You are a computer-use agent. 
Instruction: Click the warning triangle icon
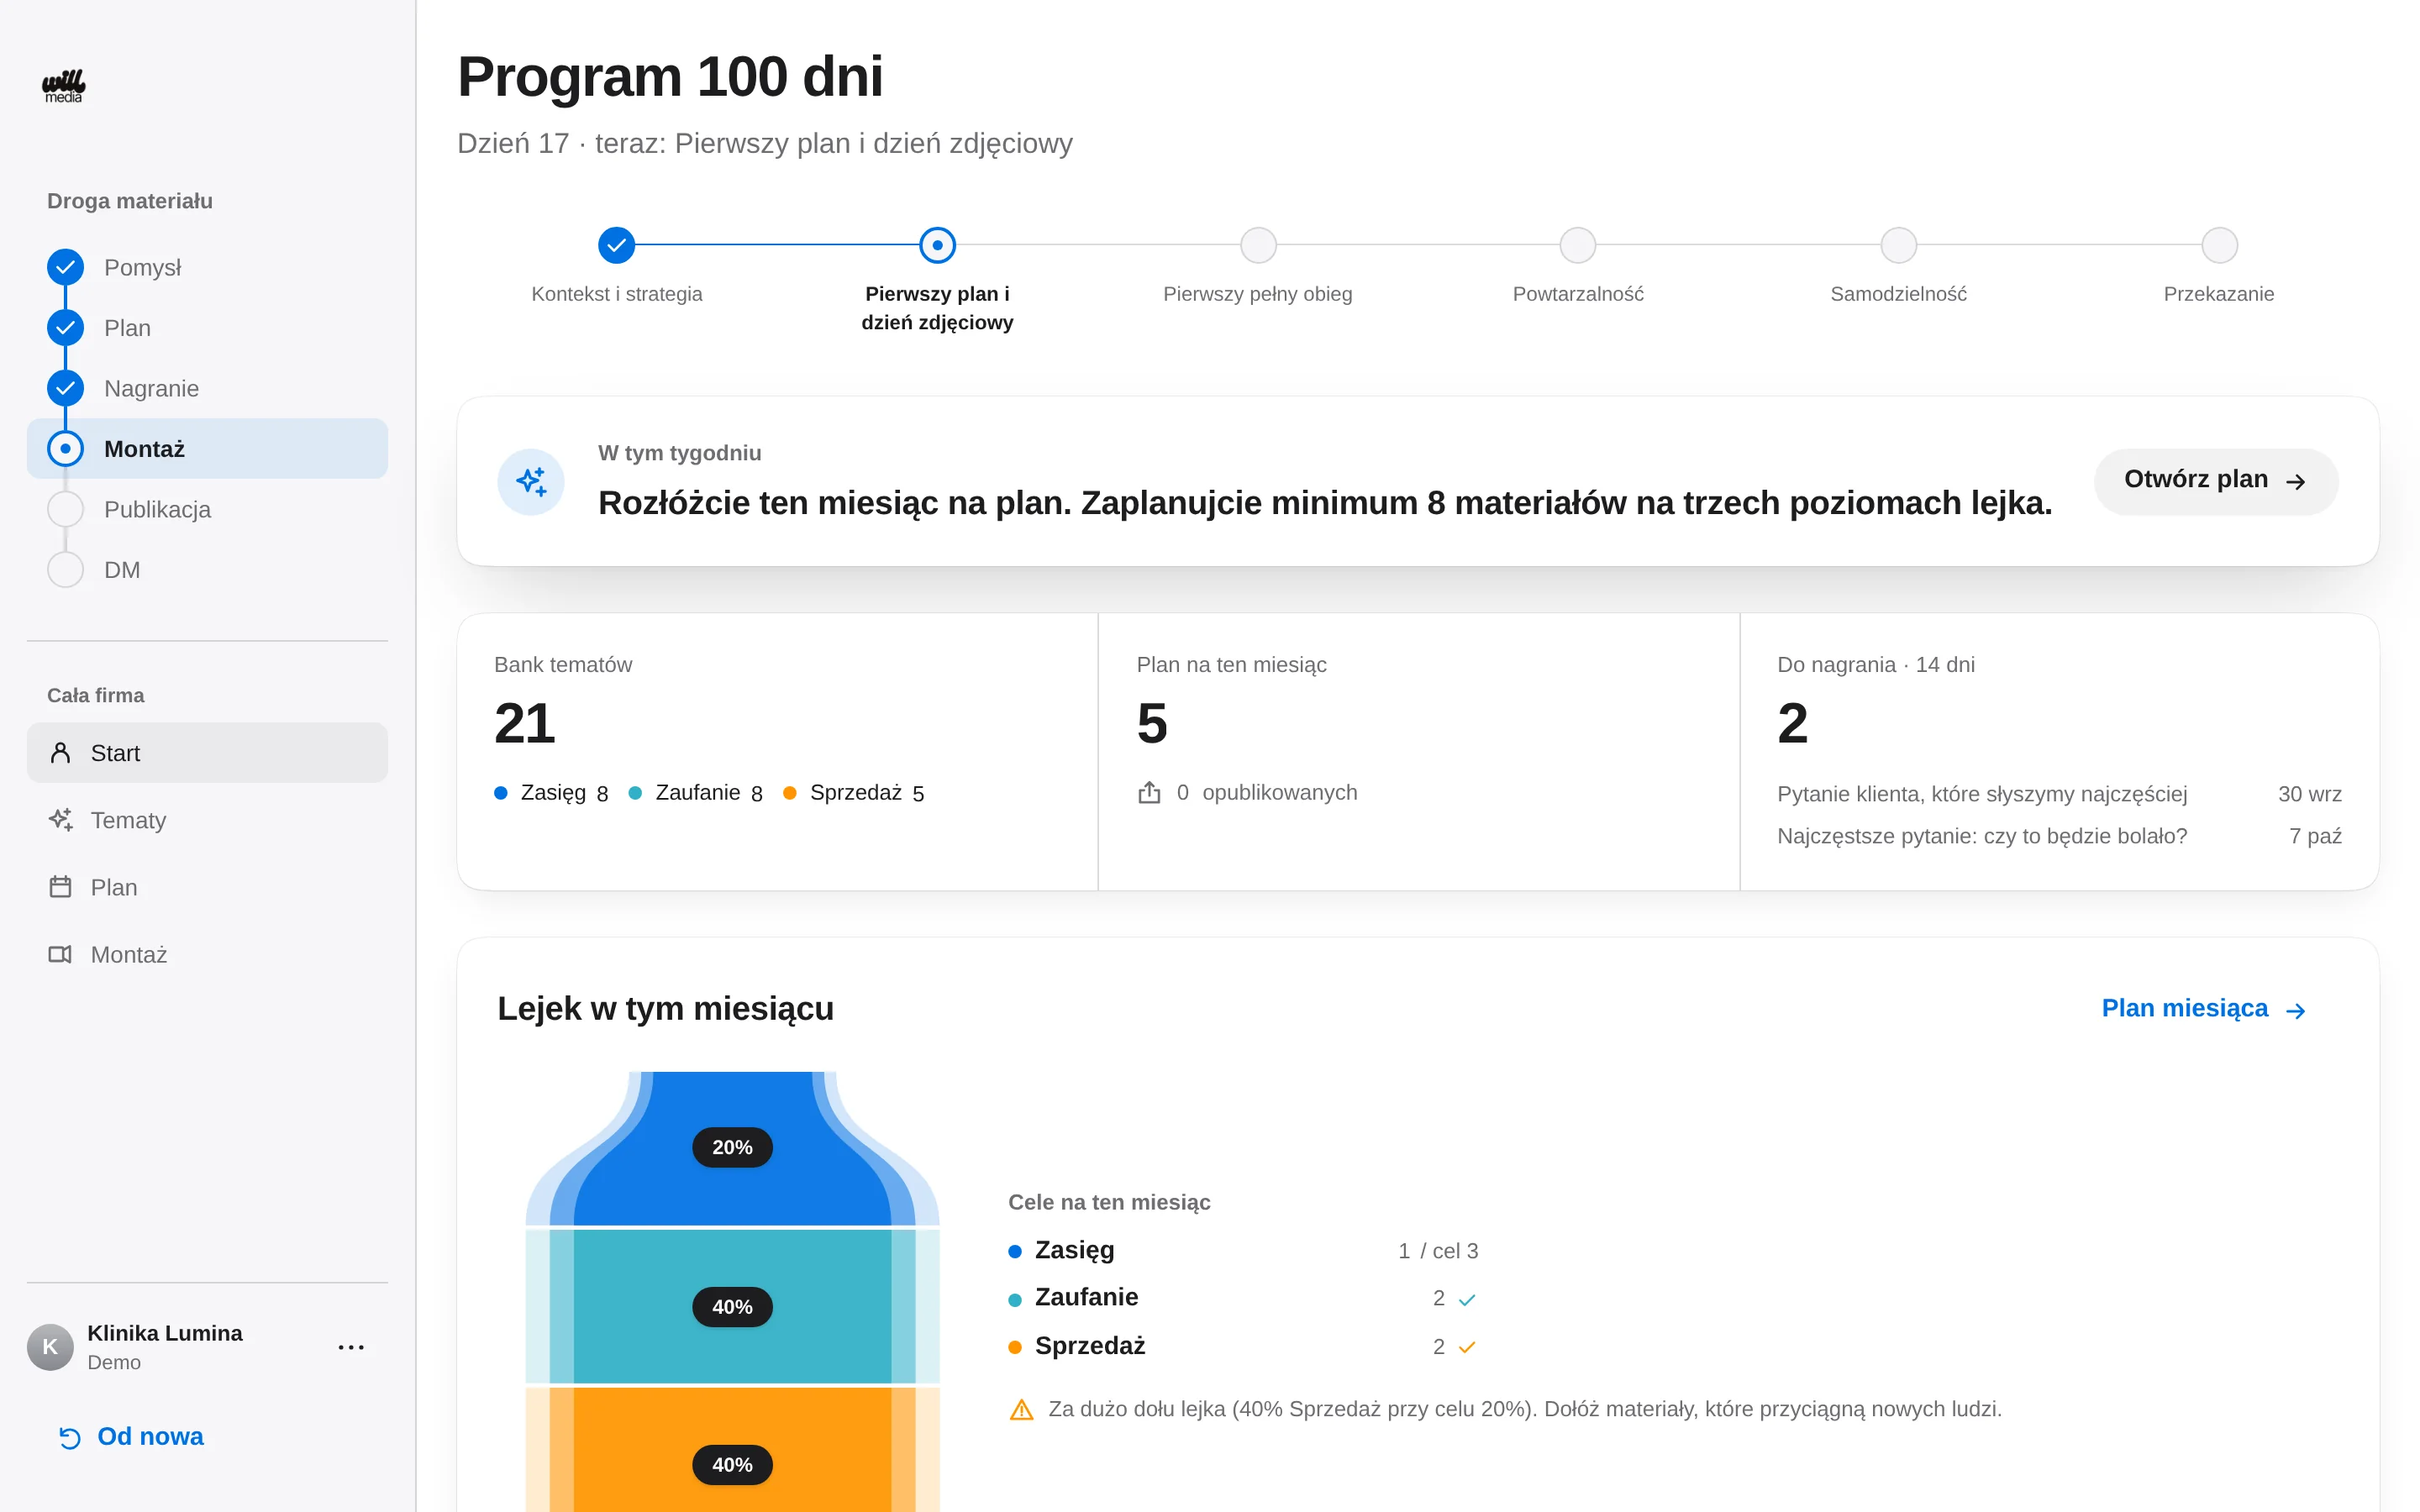1021,1410
